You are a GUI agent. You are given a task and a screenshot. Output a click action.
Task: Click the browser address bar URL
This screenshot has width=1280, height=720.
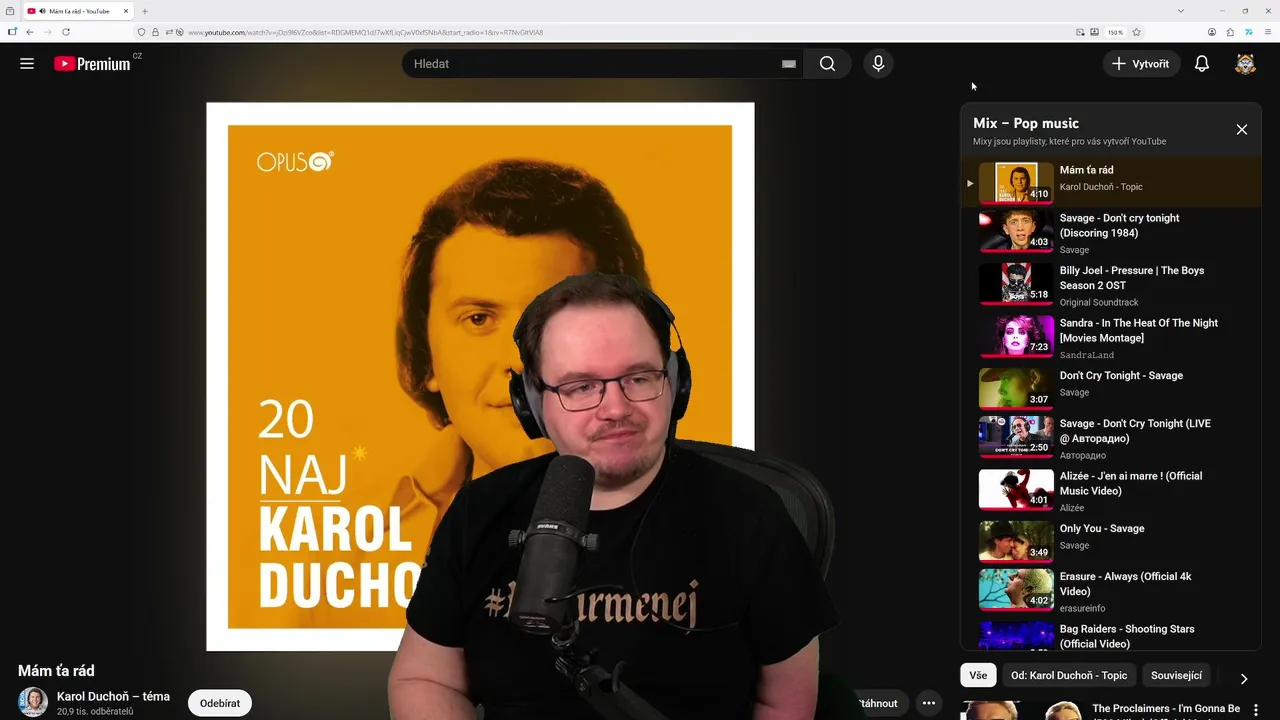click(365, 32)
